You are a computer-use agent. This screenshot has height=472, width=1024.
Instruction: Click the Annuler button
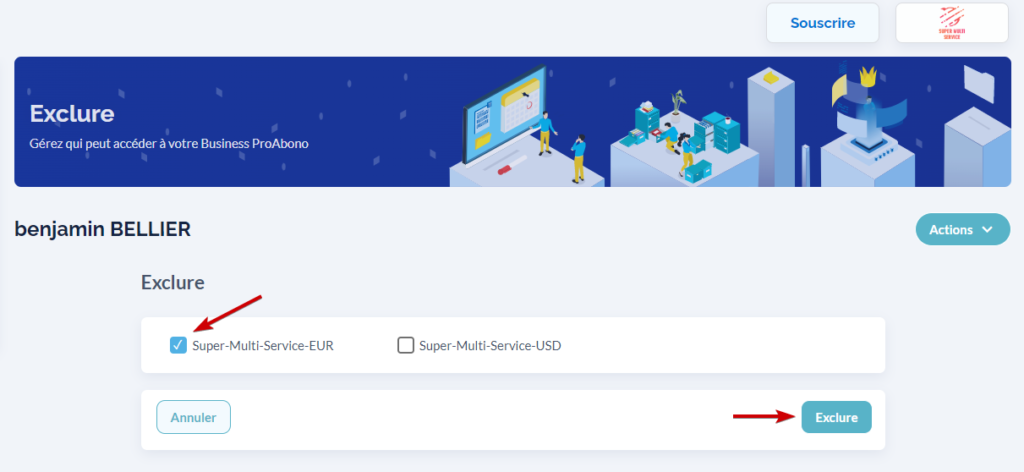click(193, 417)
